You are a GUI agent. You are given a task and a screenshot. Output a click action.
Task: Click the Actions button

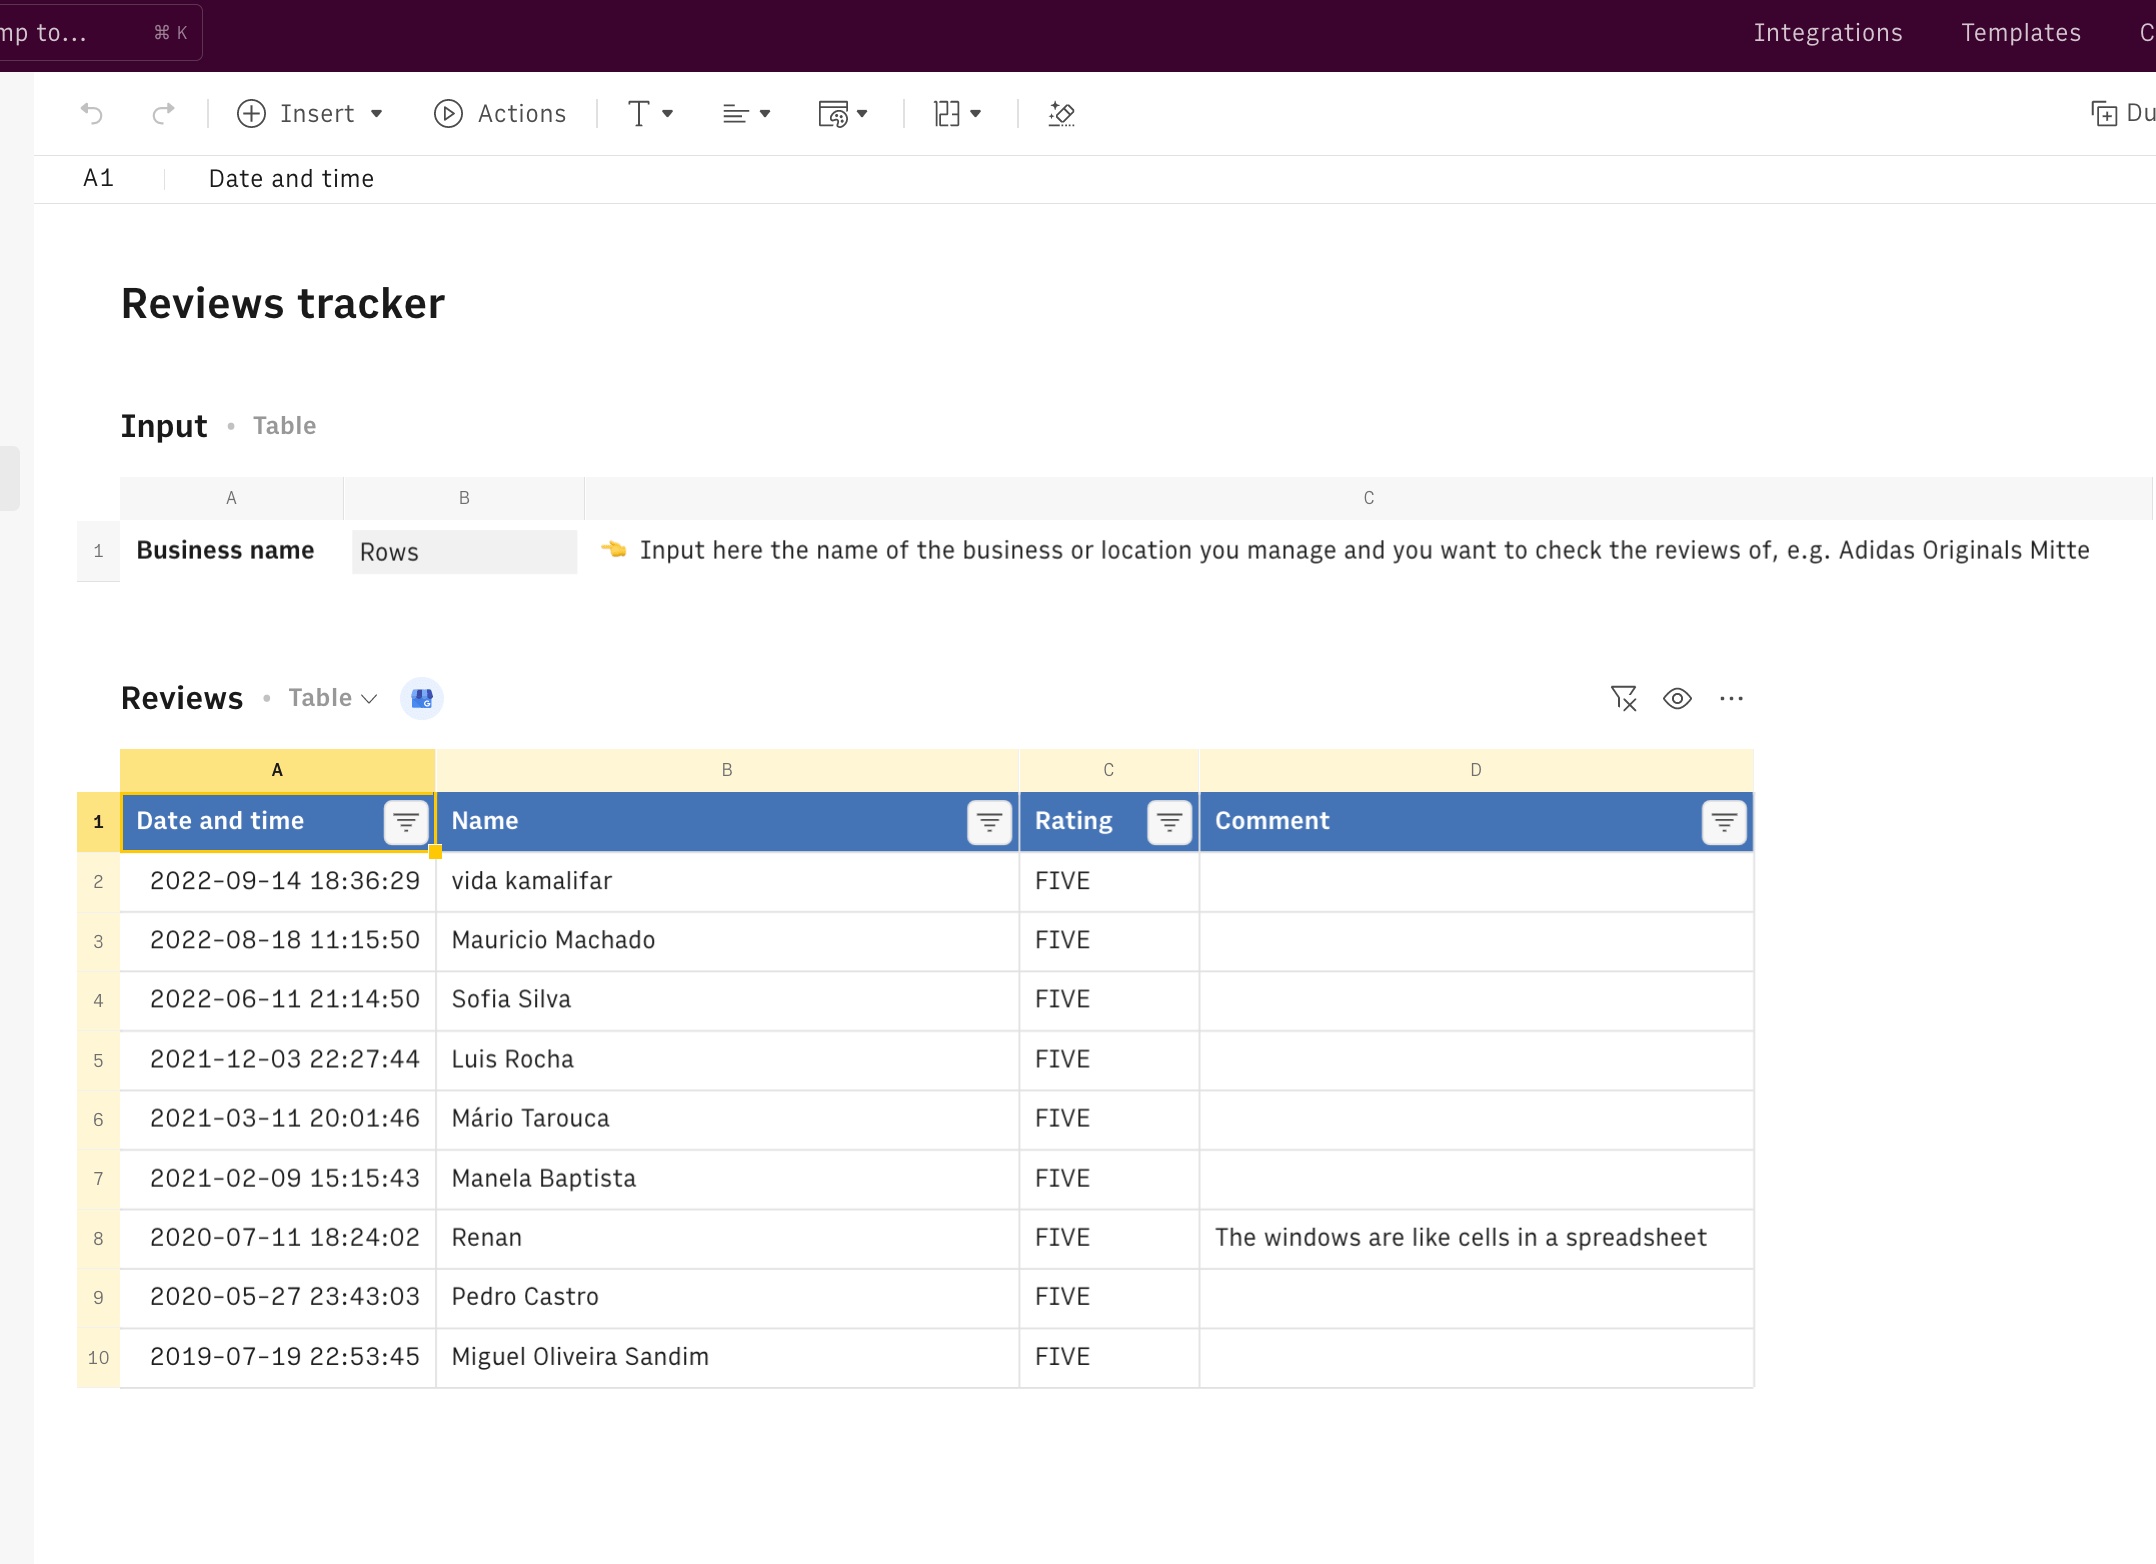[x=500, y=114]
